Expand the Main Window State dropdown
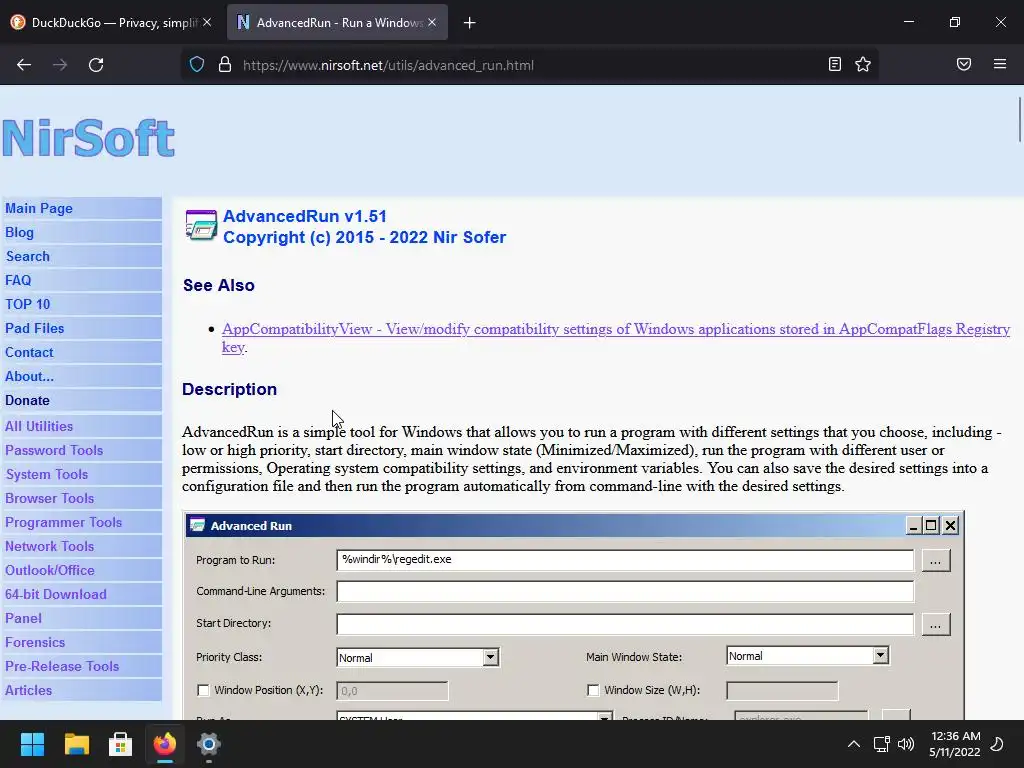The height and width of the screenshot is (768, 1024). coord(880,656)
